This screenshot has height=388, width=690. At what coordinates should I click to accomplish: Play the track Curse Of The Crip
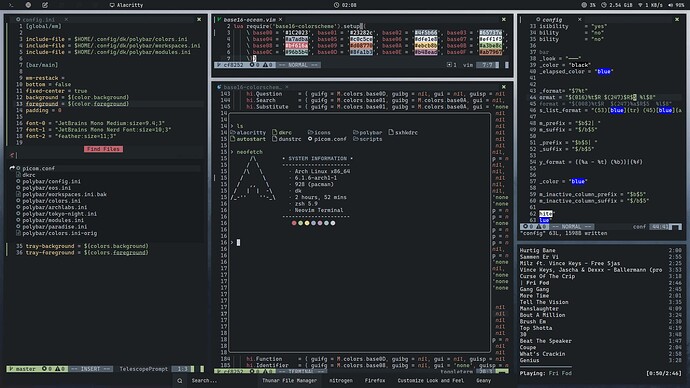547,276
